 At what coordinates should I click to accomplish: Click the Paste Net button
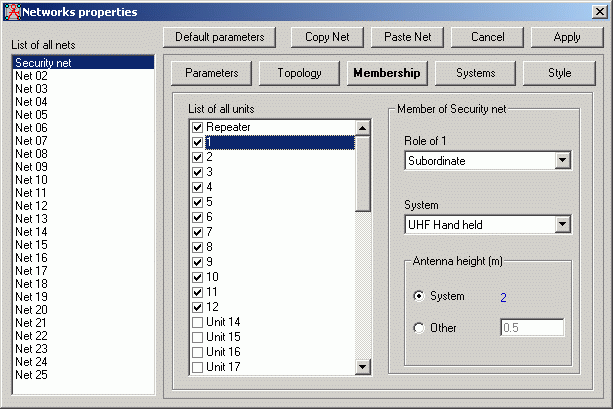coord(407,37)
